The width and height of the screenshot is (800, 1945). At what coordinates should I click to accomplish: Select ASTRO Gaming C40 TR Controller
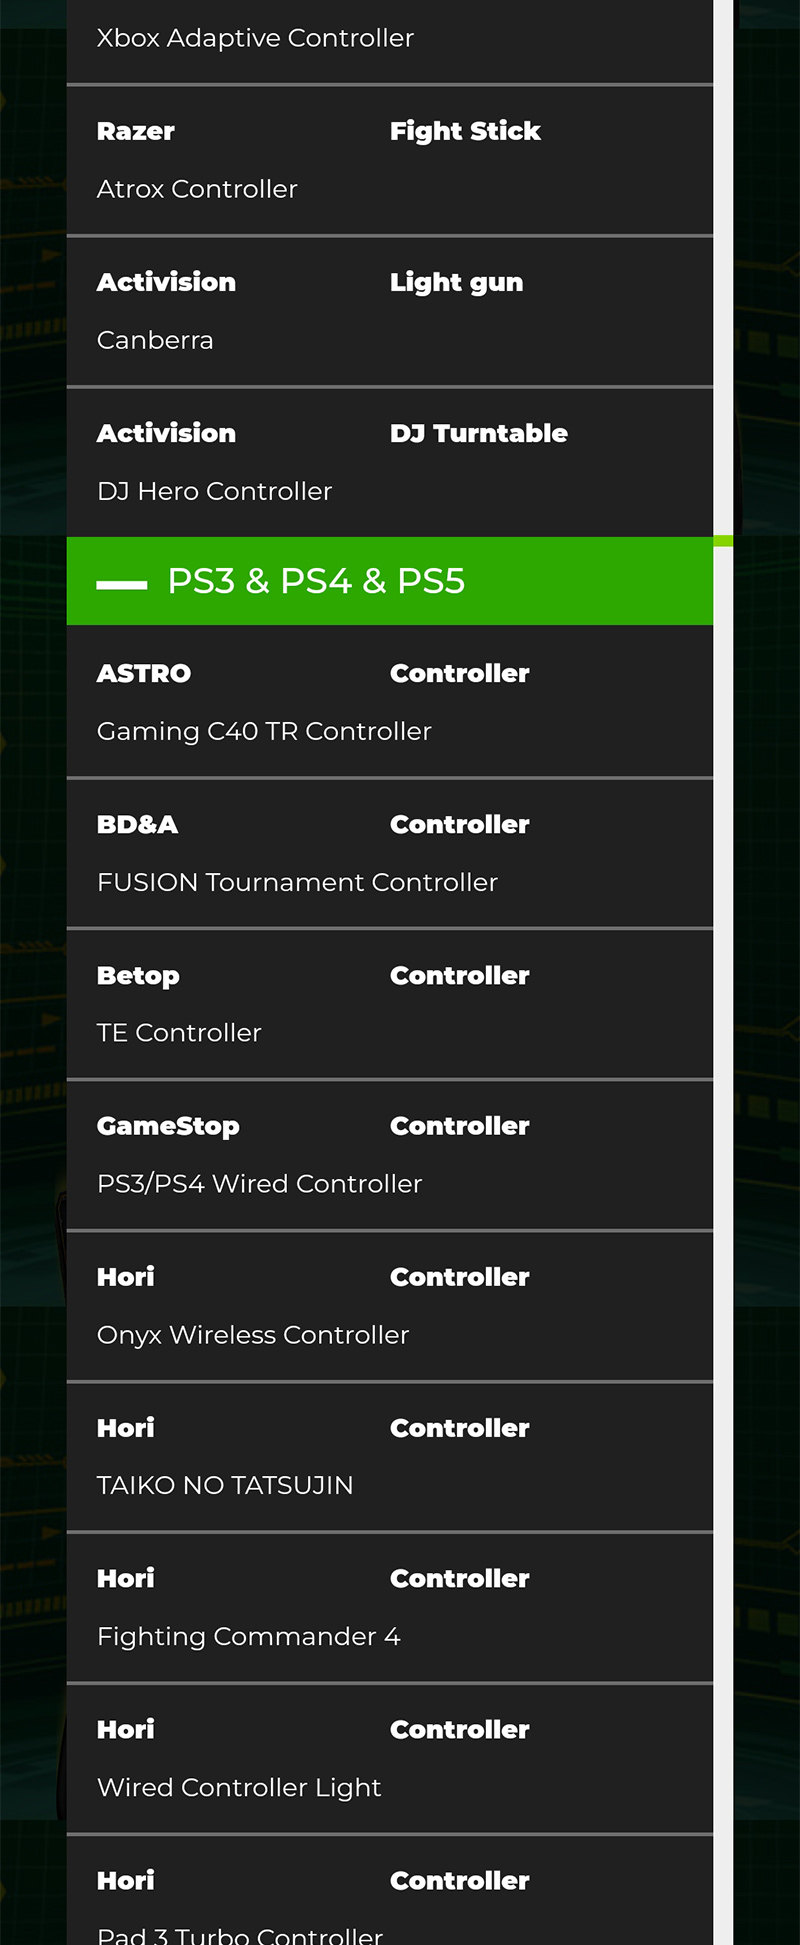264,731
